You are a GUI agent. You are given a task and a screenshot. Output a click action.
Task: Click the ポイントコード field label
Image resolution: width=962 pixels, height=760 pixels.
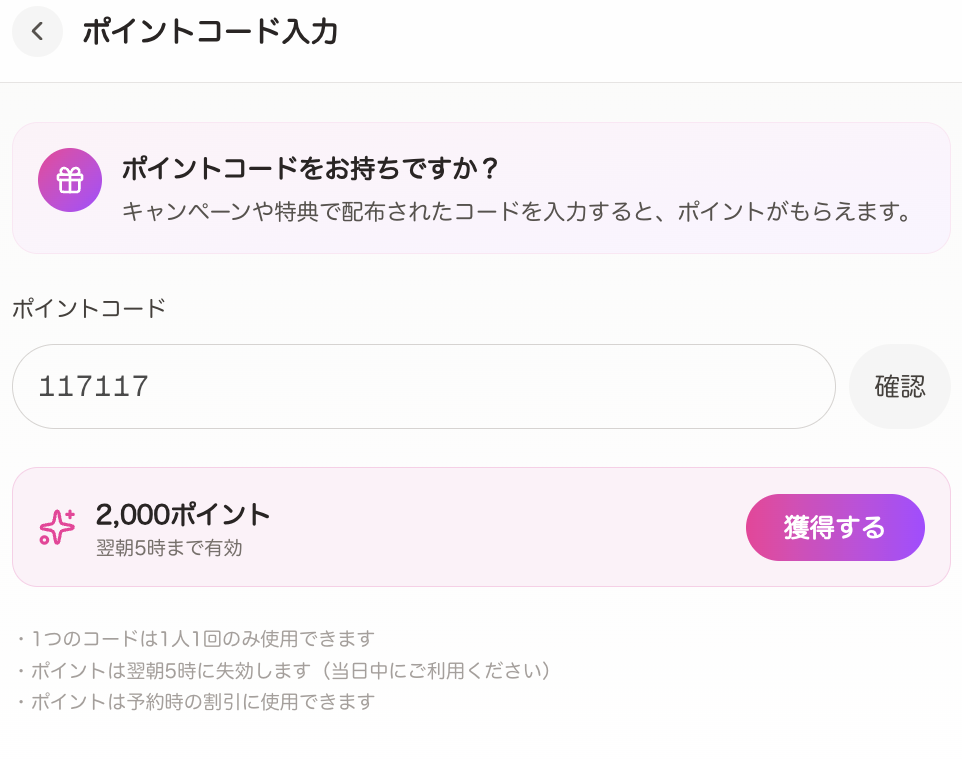[x=89, y=308]
